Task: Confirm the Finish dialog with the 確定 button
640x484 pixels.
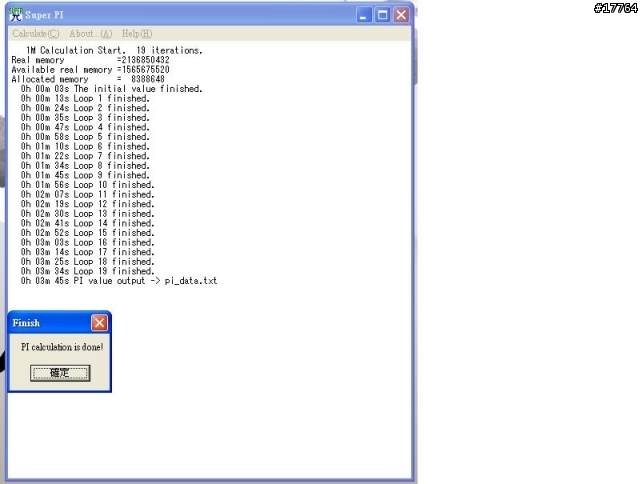Action: 60,373
